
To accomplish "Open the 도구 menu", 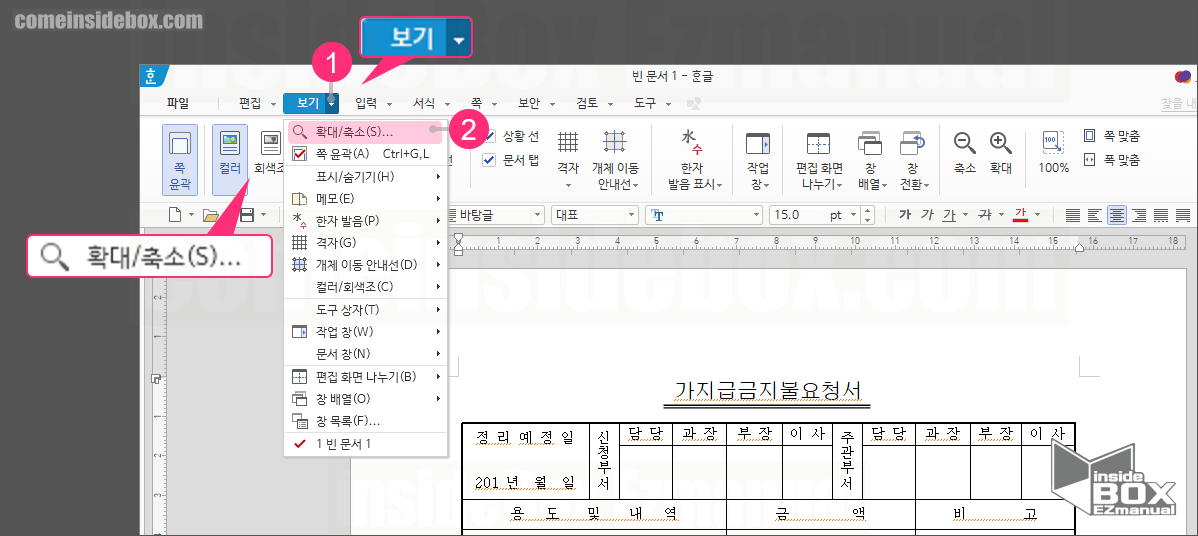I will click(x=646, y=103).
